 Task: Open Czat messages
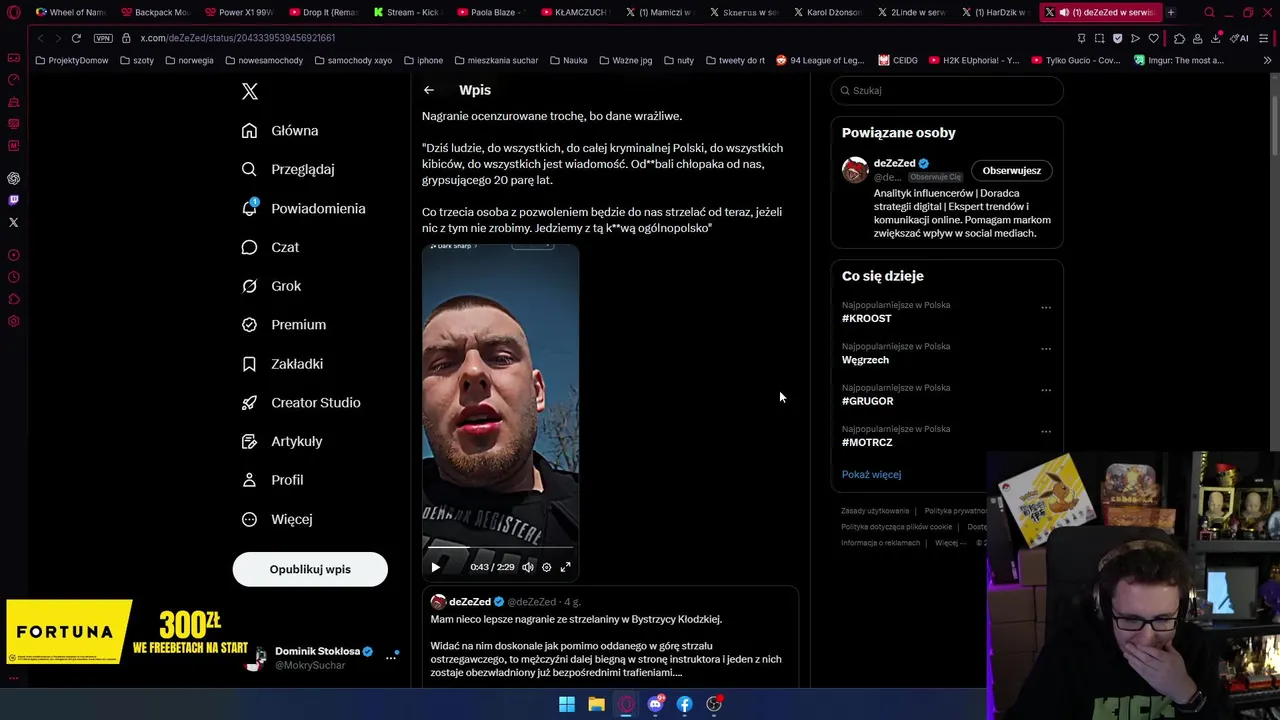click(270, 247)
